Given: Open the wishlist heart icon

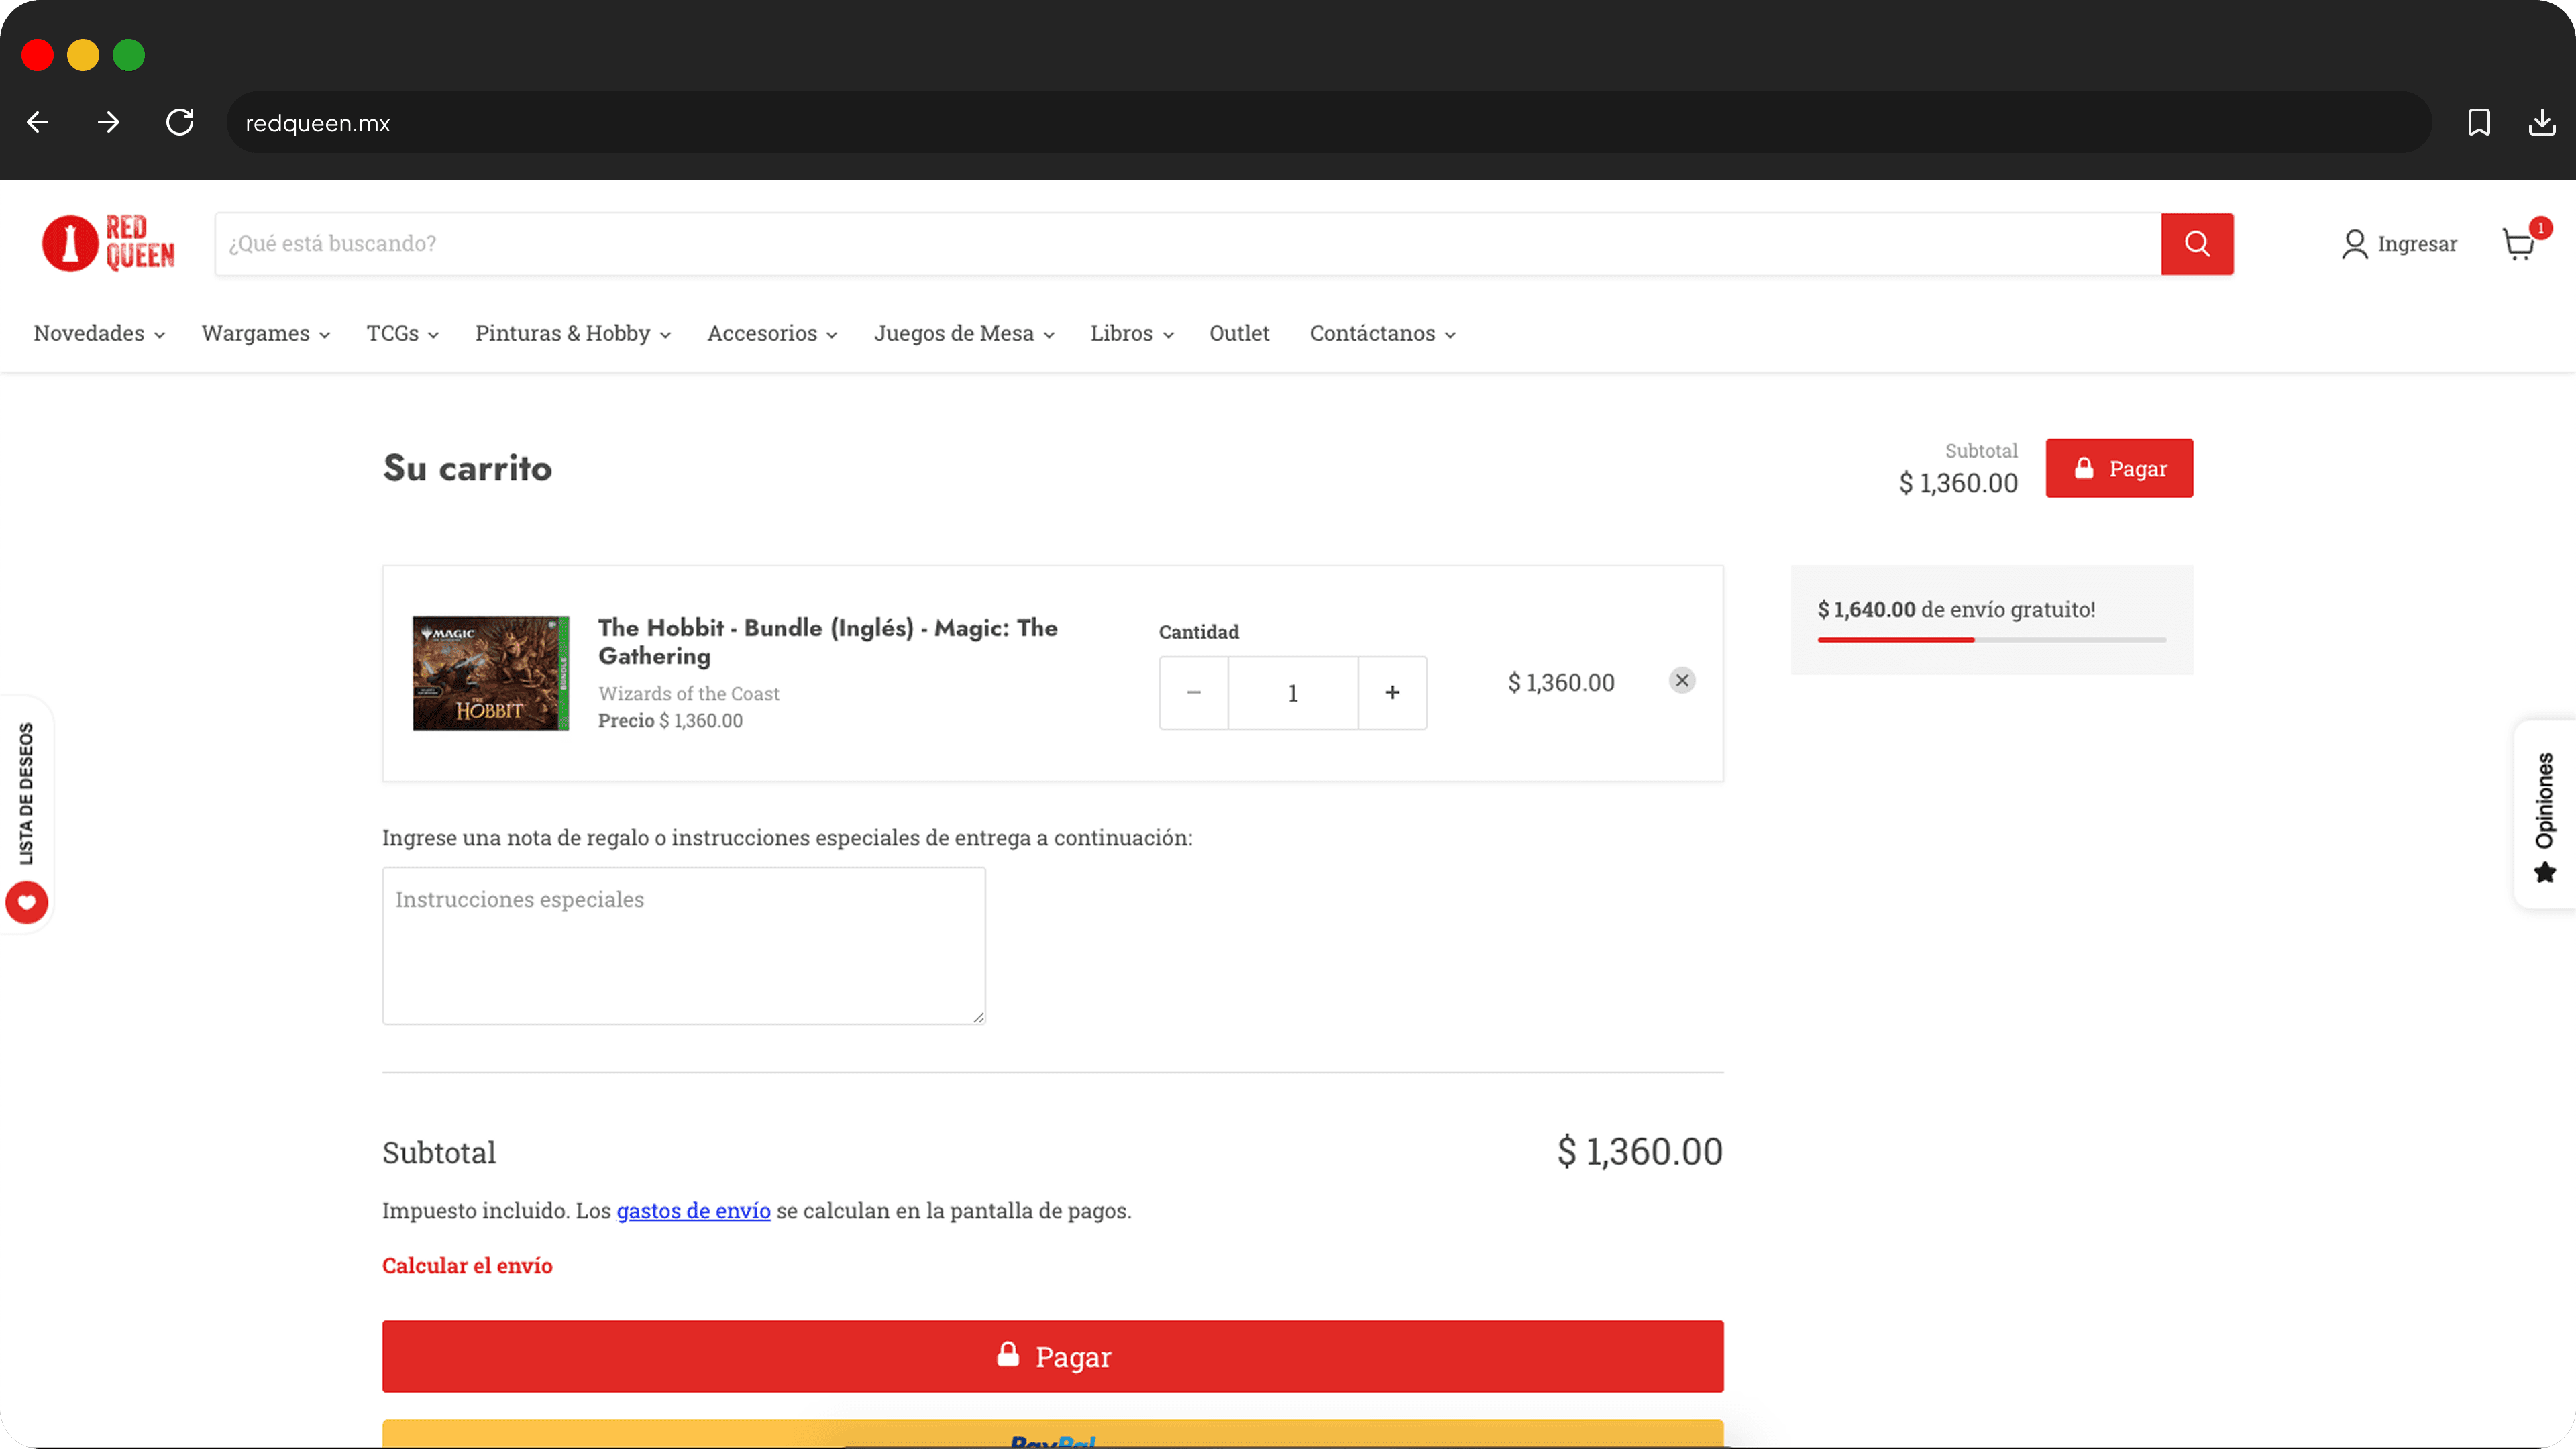Looking at the screenshot, I should click(27, 902).
